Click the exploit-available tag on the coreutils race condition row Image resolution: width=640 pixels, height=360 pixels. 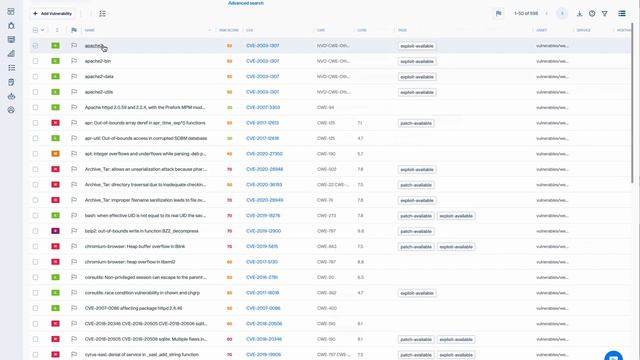click(417, 293)
